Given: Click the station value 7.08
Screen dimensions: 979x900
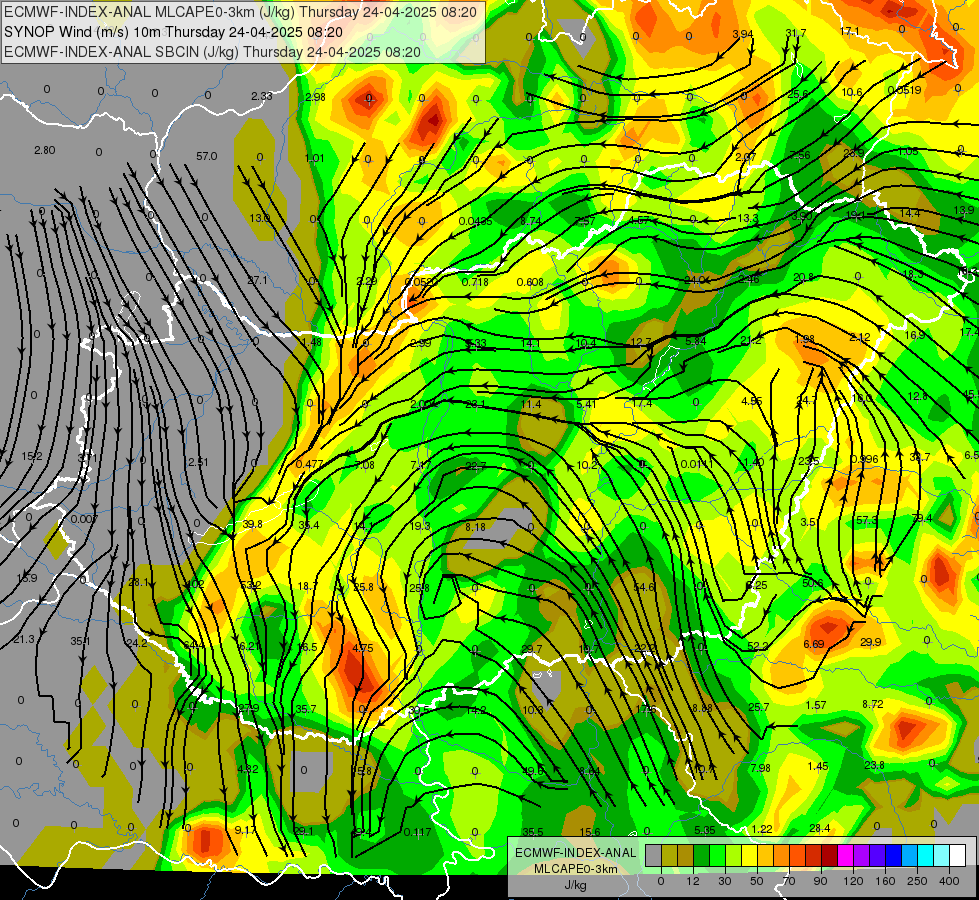Looking at the screenshot, I should (x=364, y=465).
